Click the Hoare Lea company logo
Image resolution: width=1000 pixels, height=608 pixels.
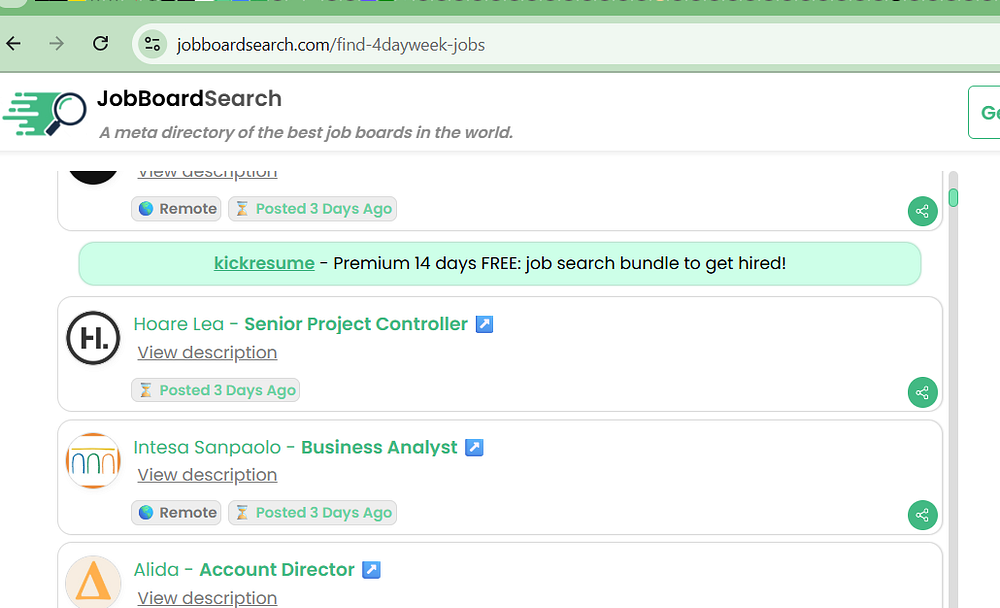93,338
